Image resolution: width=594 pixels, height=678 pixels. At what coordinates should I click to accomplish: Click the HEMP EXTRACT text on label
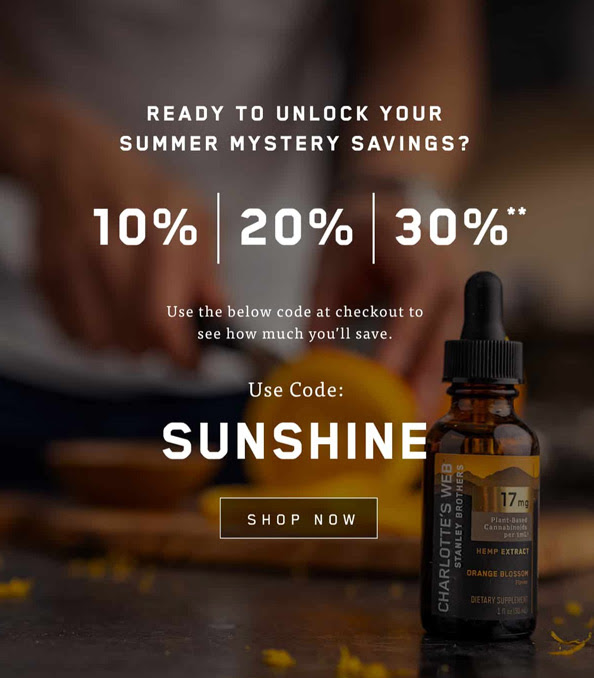502,551
